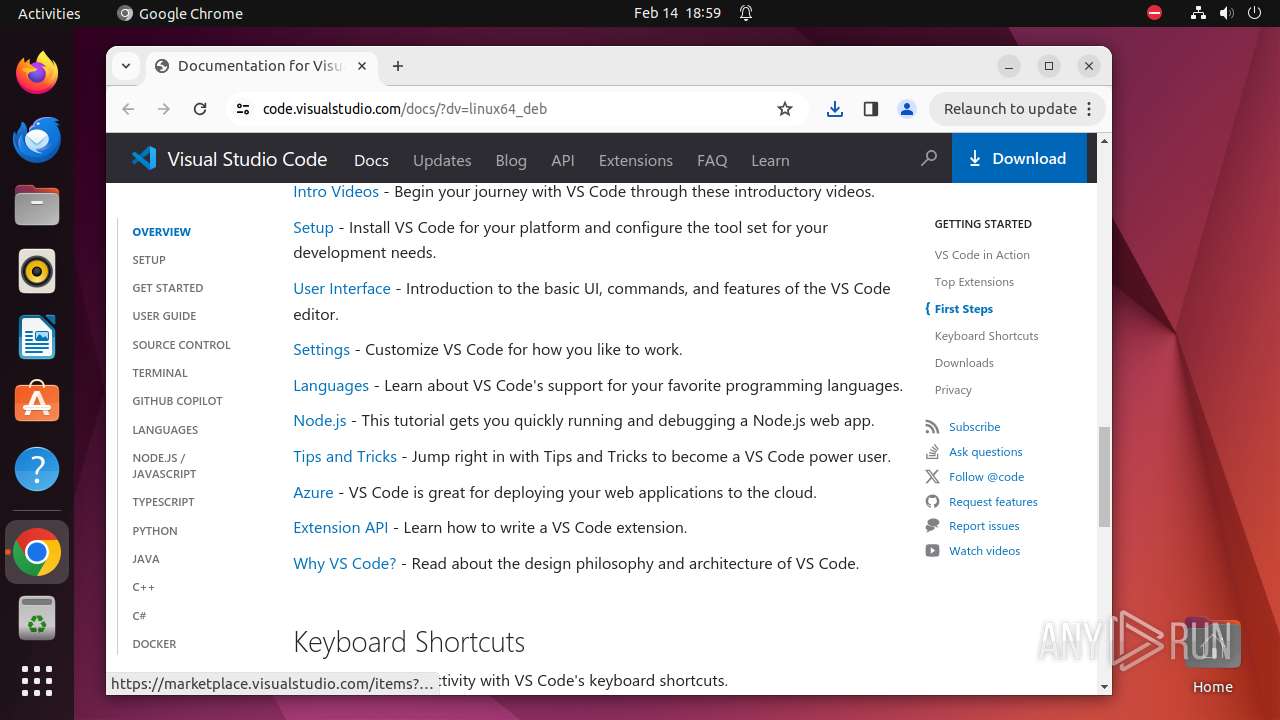The width and height of the screenshot is (1280, 720).
Task: Open Trash from the dock
Action: click(37, 618)
